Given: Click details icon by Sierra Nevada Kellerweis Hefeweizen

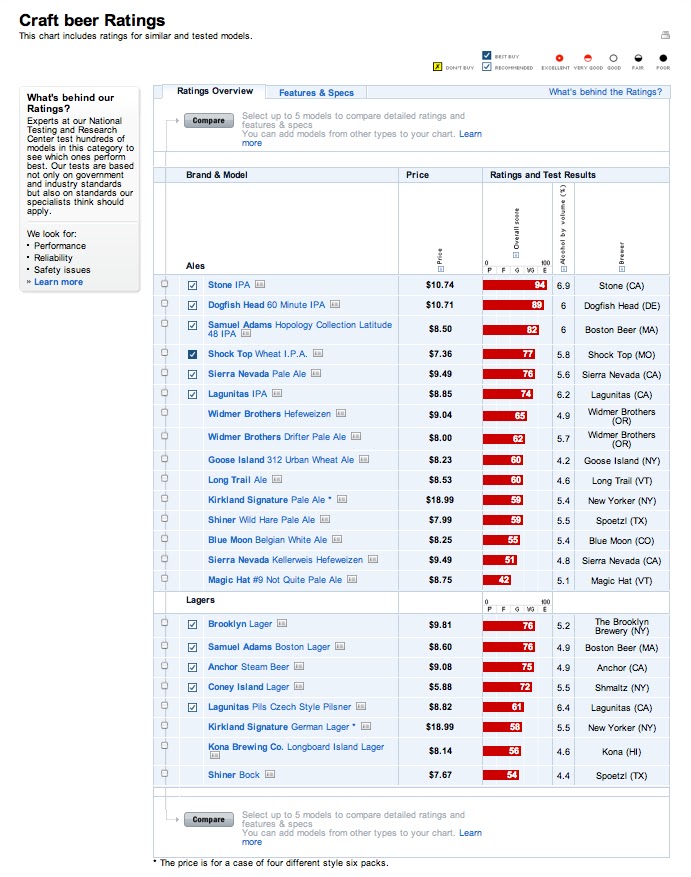Looking at the screenshot, I should pos(373,559).
